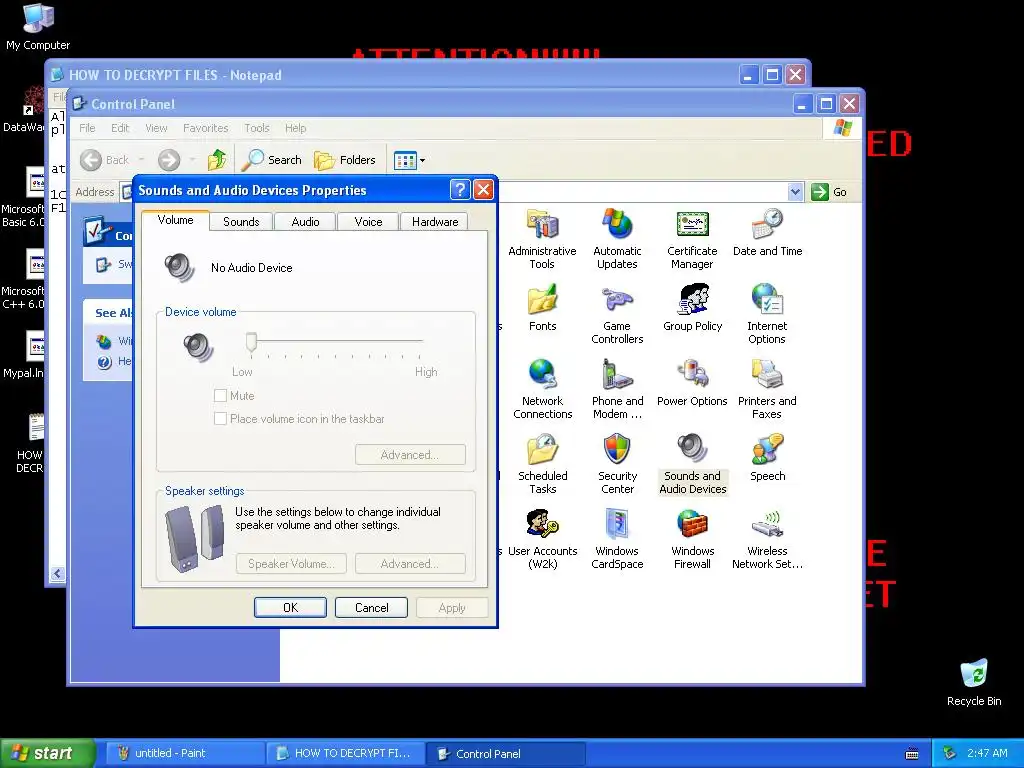The image size is (1024, 768).
Task: Open the Fonts folder icon
Action: [542, 308]
